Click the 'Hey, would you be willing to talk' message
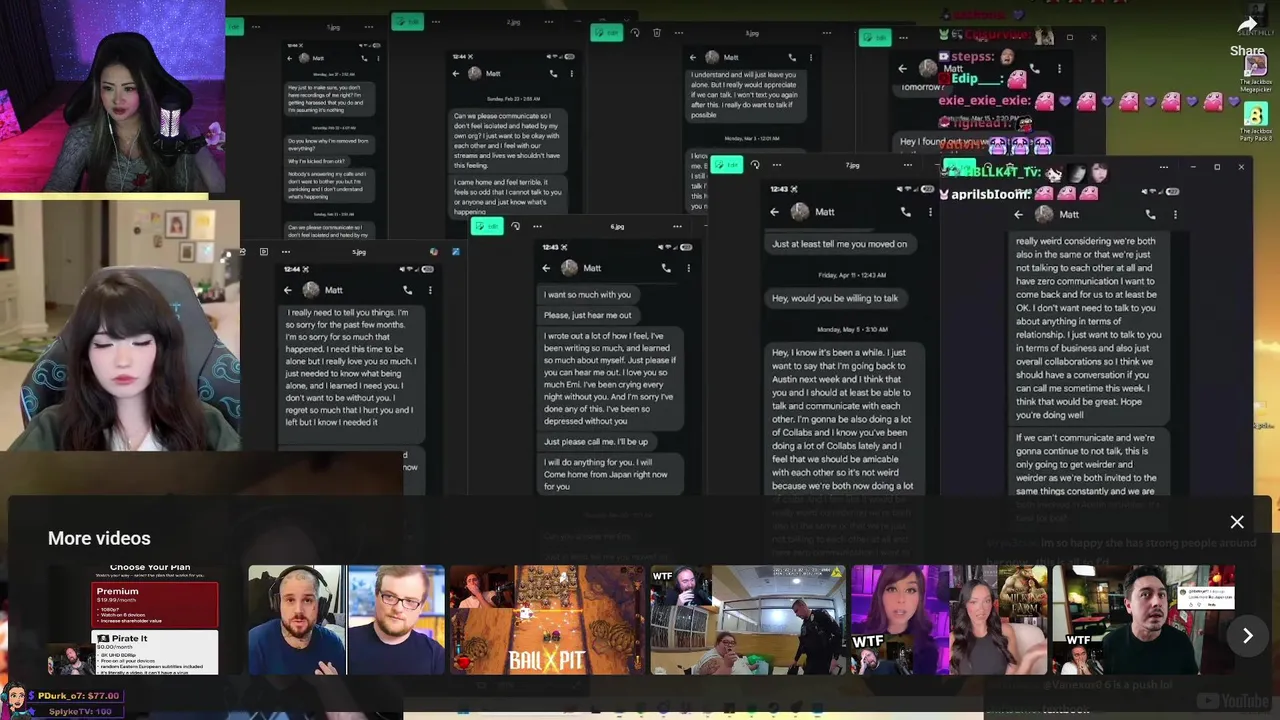 835,298
